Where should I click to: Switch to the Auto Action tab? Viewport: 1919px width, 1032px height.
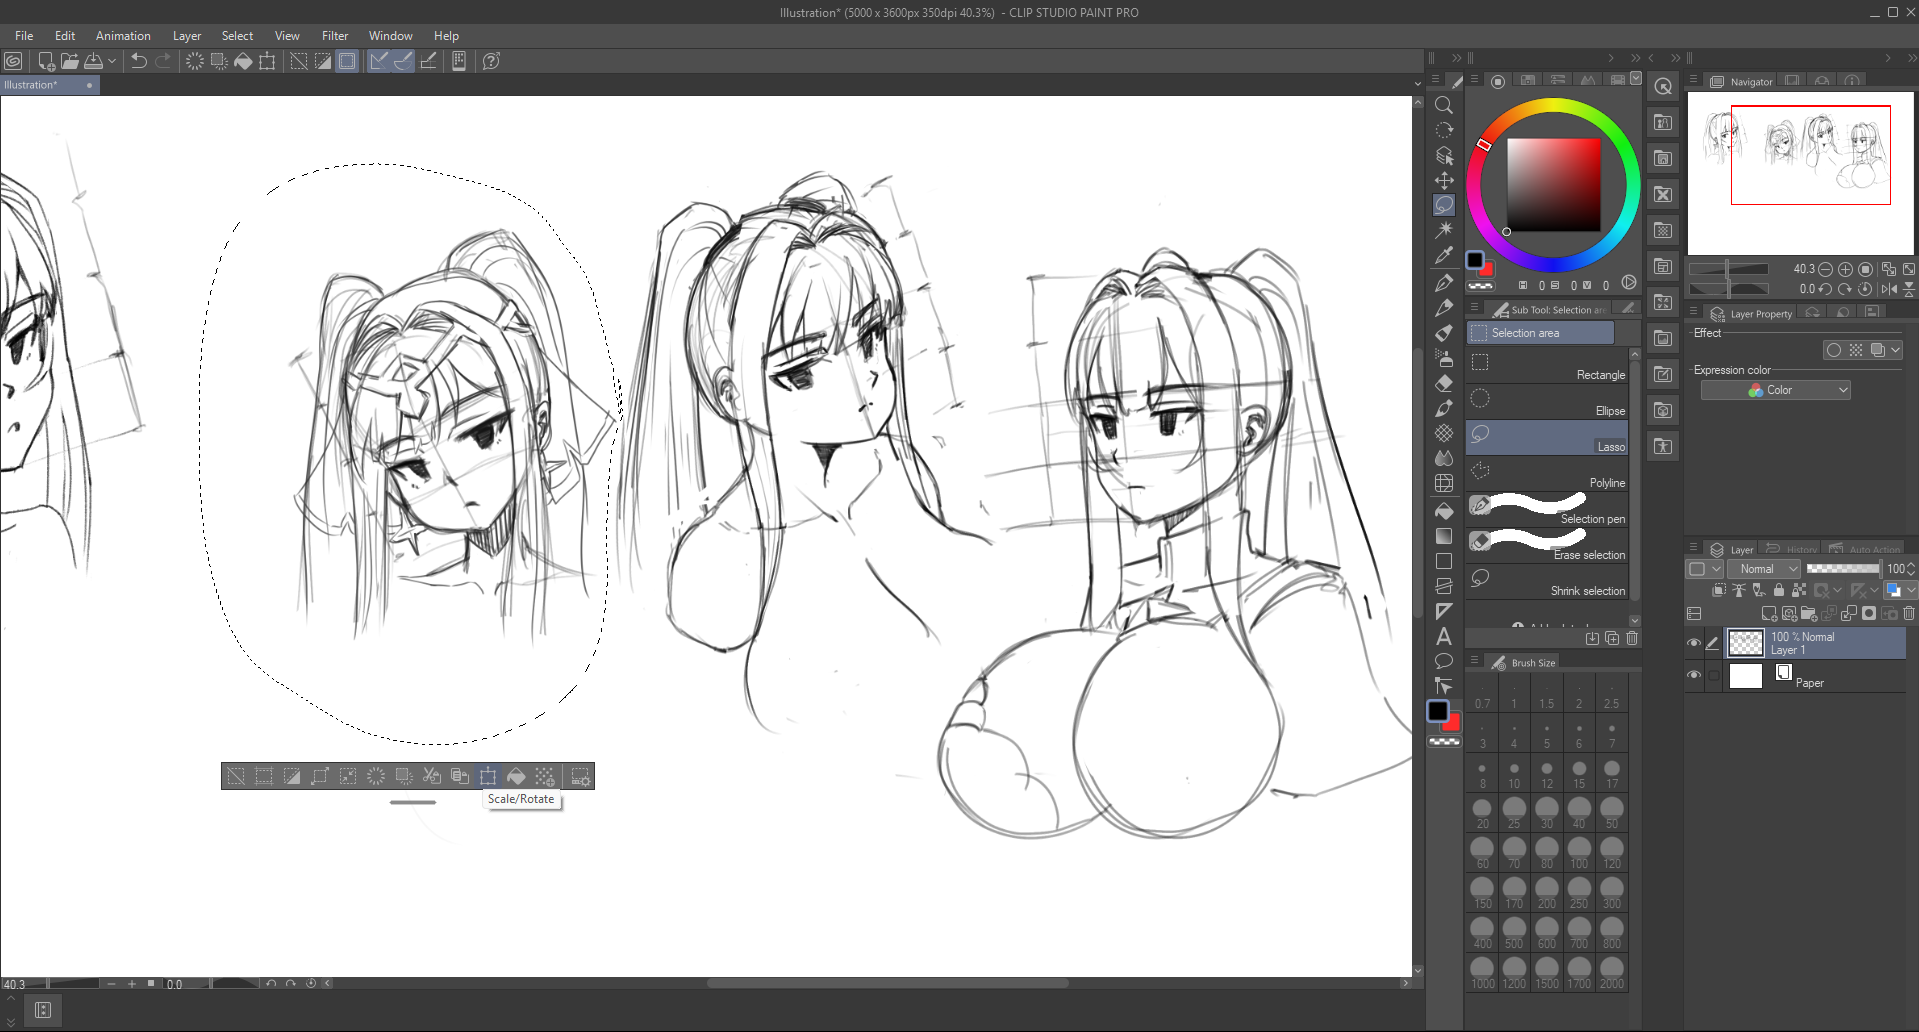click(1865, 549)
